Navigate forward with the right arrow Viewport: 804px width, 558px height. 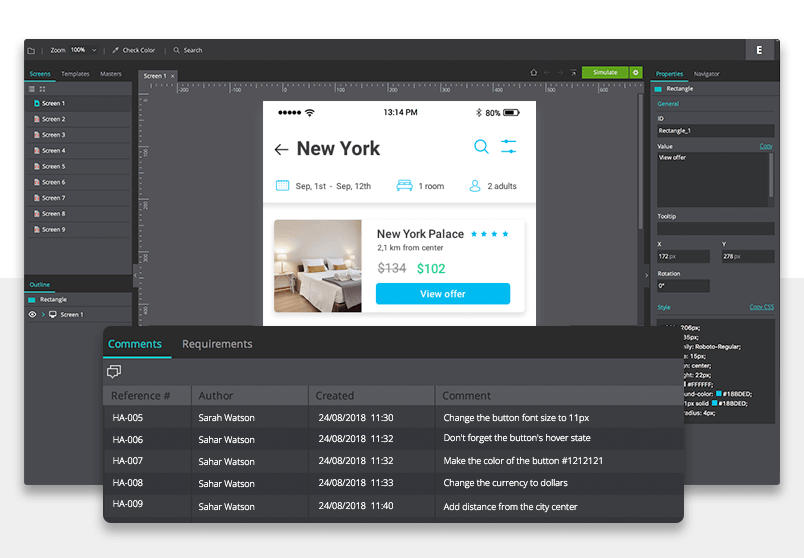(x=560, y=73)
